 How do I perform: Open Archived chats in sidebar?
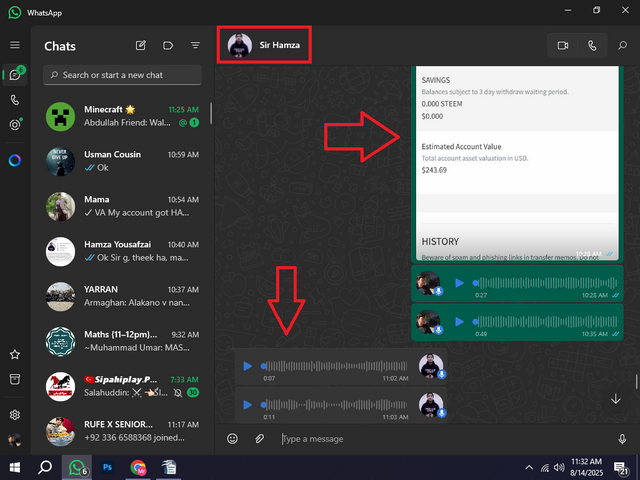pyautogui.click(x=15, y=379)
